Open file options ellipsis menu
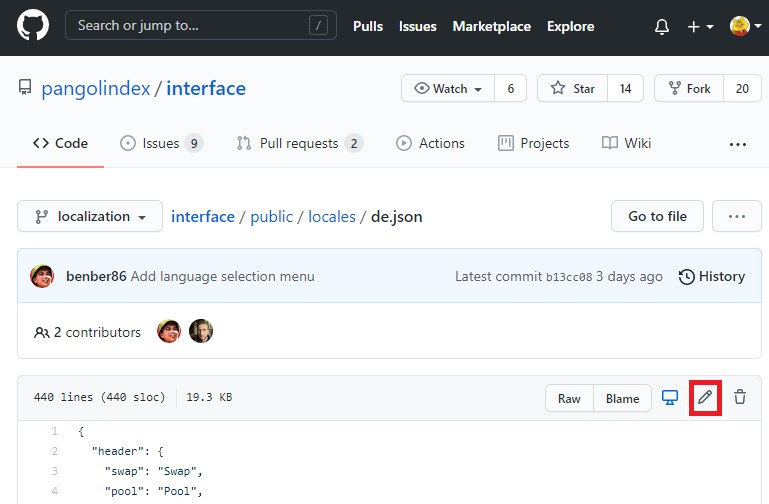 point(737,216)
